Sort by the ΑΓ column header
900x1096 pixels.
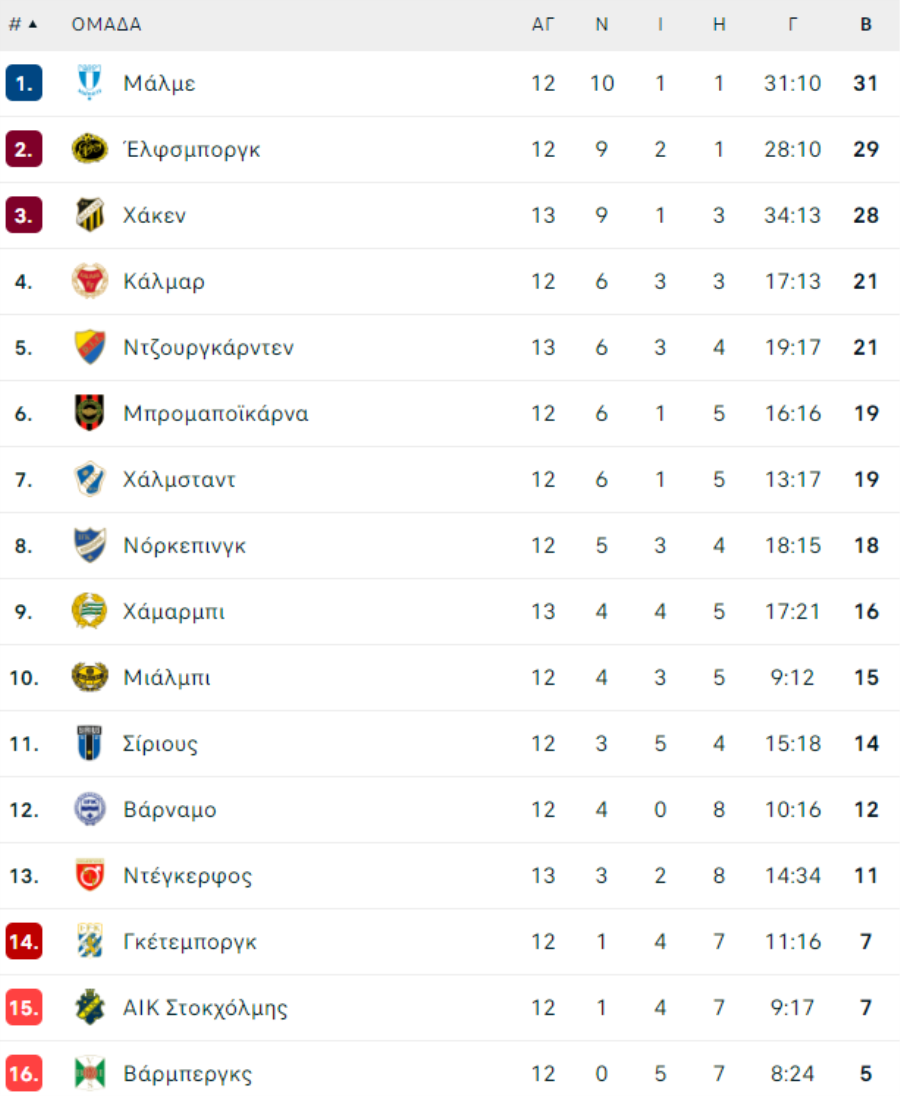pos(542,24)
